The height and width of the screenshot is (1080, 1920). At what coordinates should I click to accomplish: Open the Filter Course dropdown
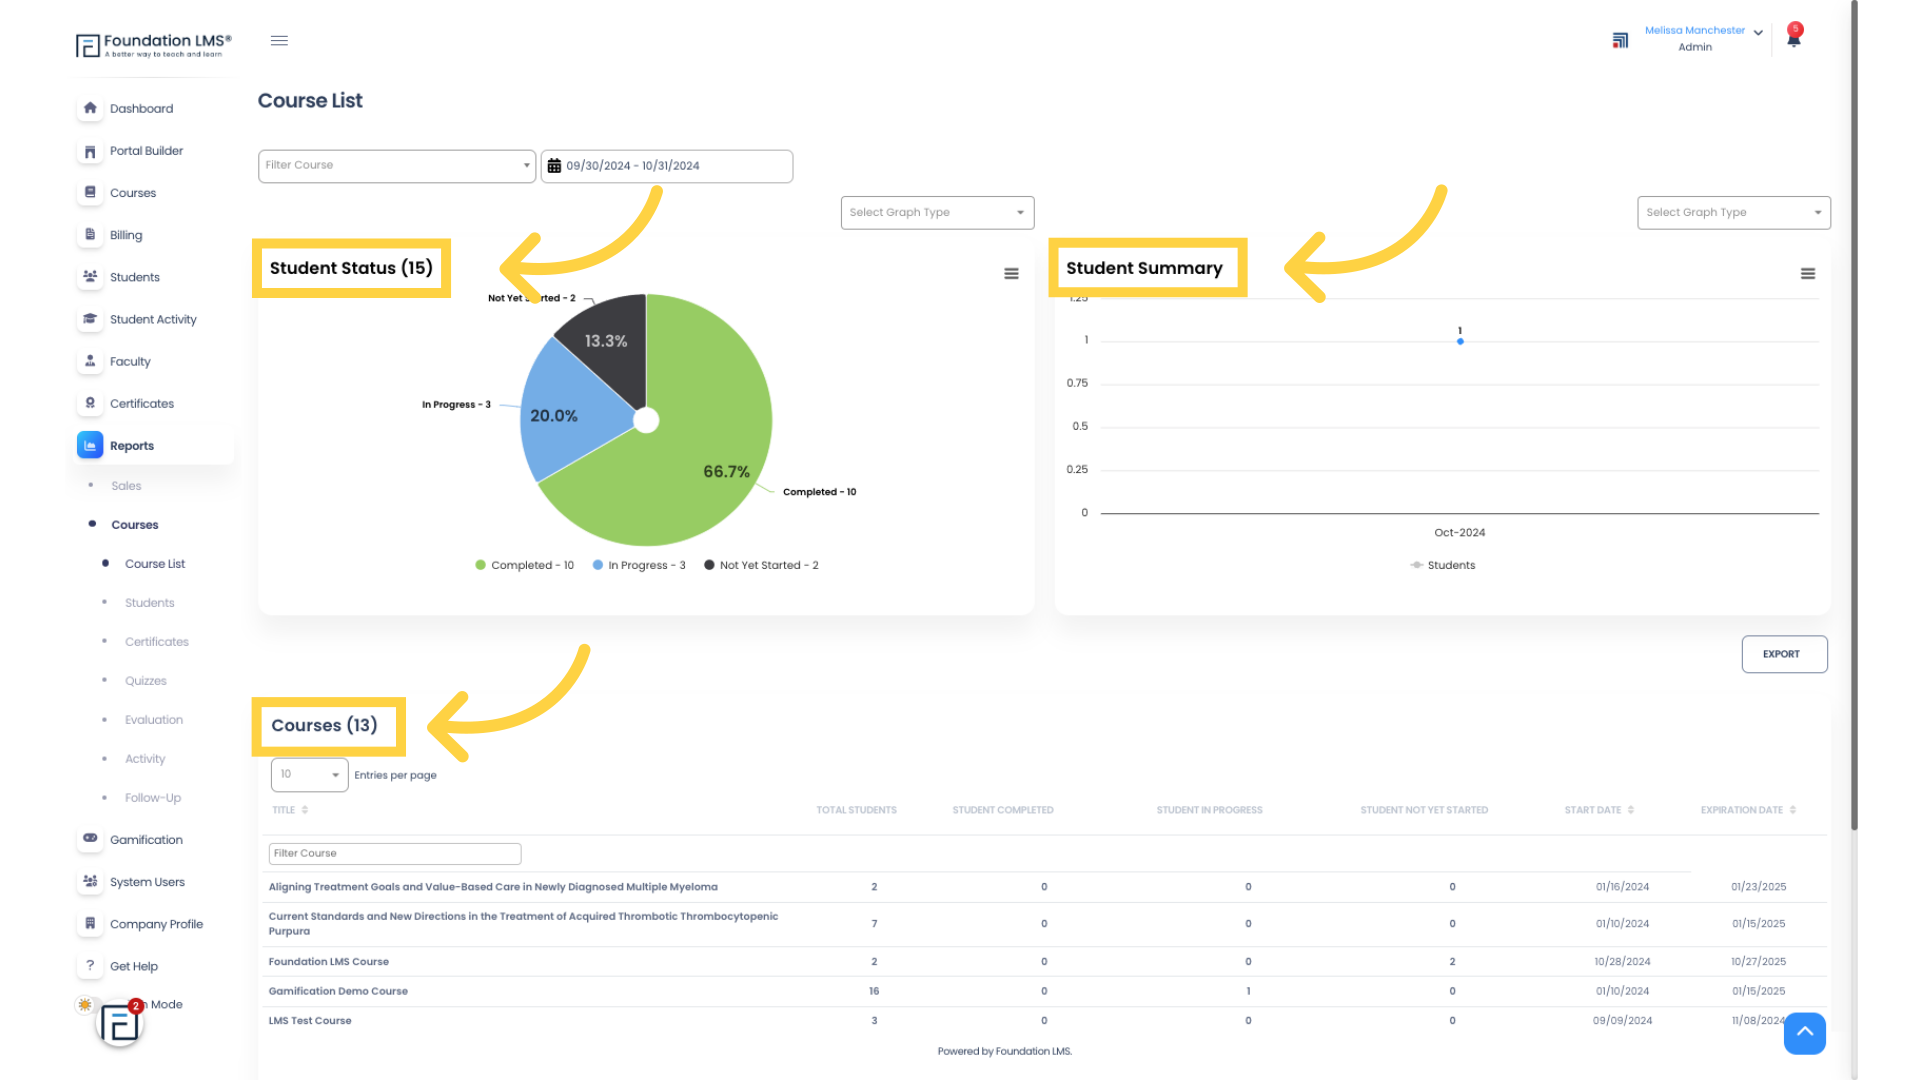point(396,165)
